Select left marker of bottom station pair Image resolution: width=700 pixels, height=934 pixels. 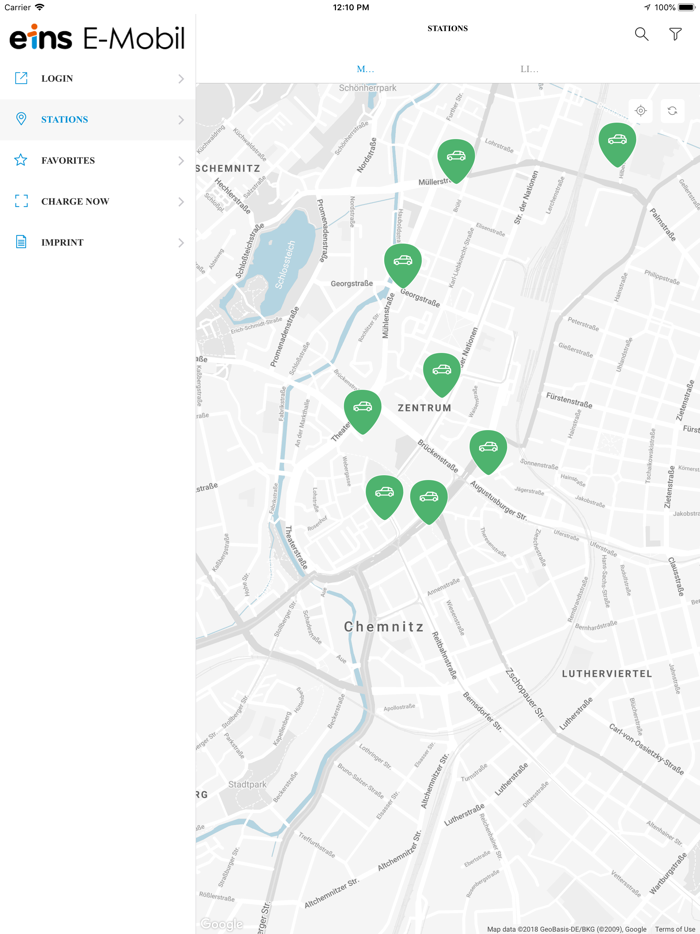384,496
